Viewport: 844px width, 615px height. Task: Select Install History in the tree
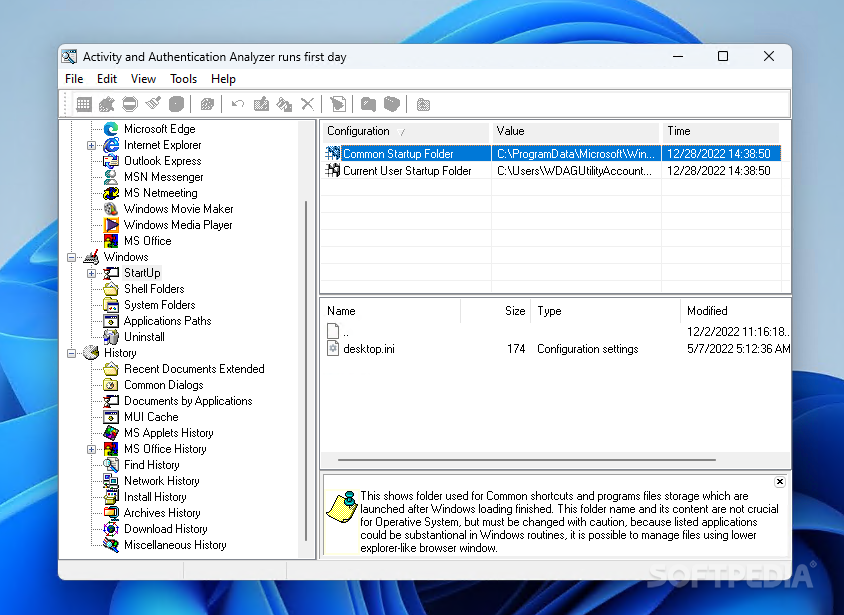point(155,497)
